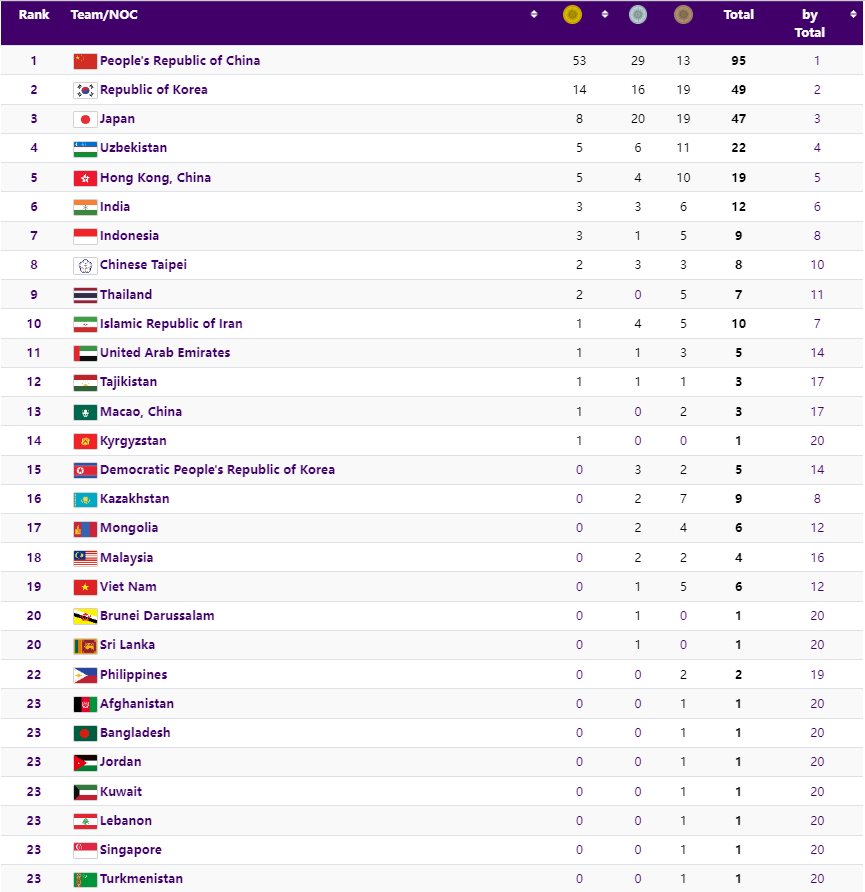Screen dimensions: 865x892
Task: Click the Sri Lanka flag icon
Action: tap(85, 645)
